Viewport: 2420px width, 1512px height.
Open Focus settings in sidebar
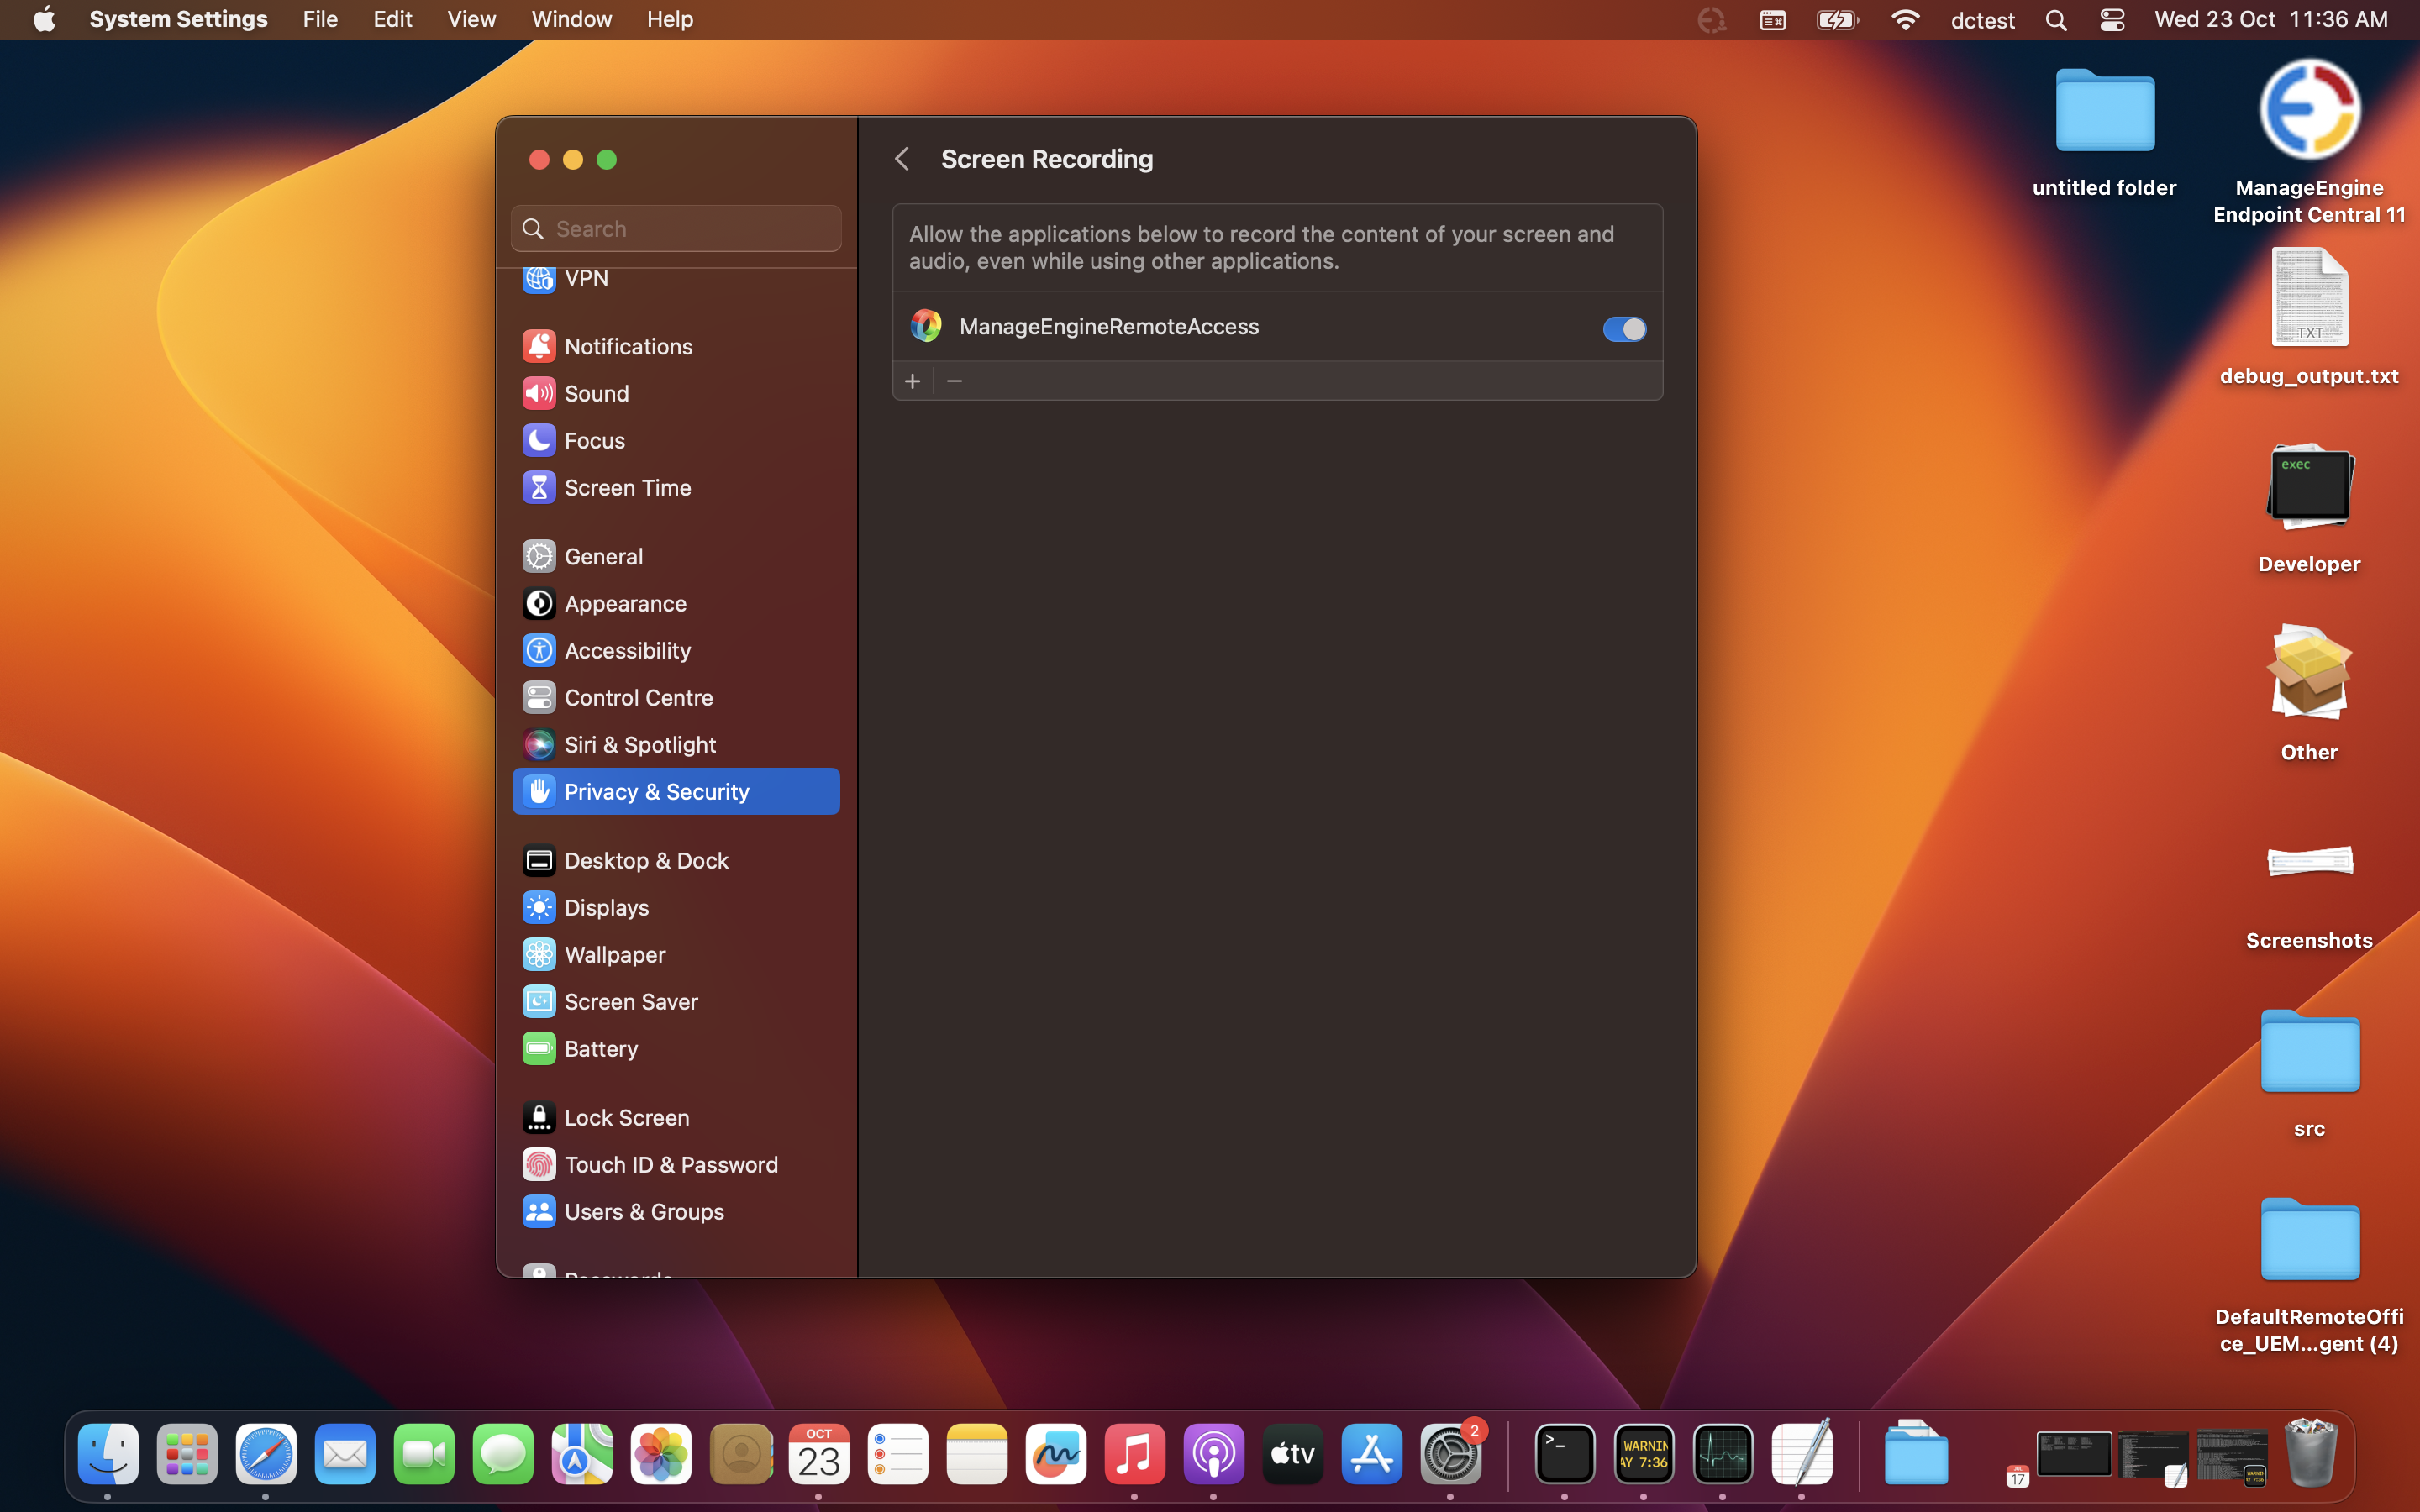594,440
